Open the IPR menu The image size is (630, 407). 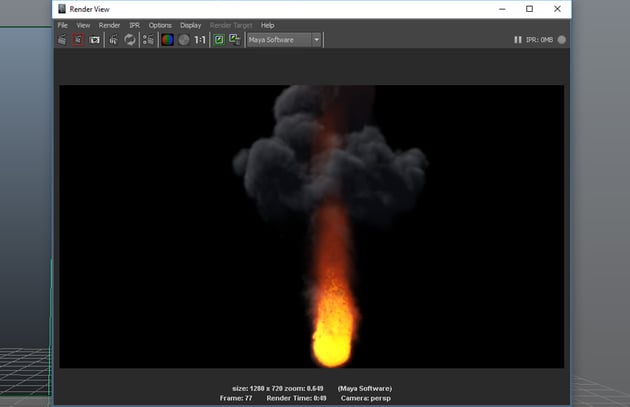point(135,25)
